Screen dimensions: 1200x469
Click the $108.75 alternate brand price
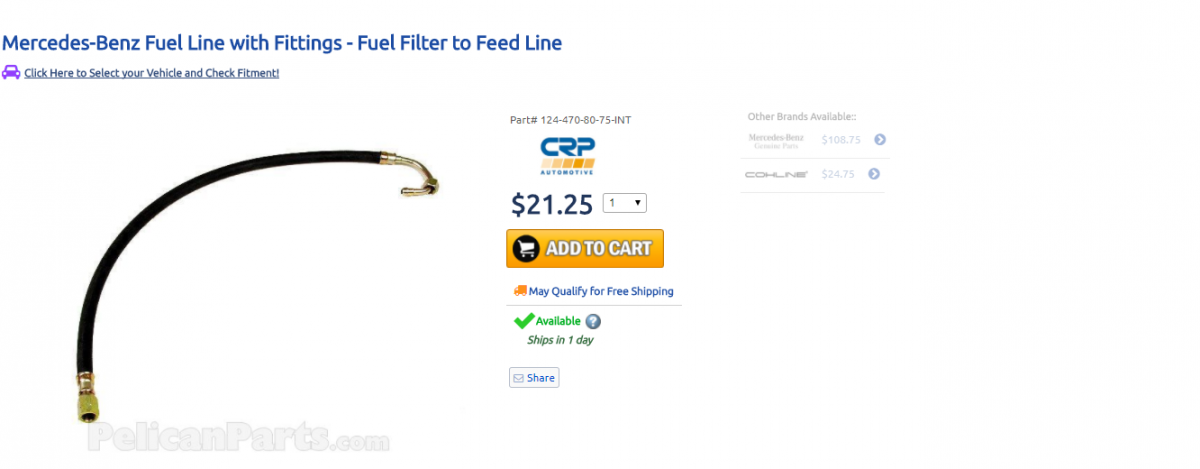[841, 140]
